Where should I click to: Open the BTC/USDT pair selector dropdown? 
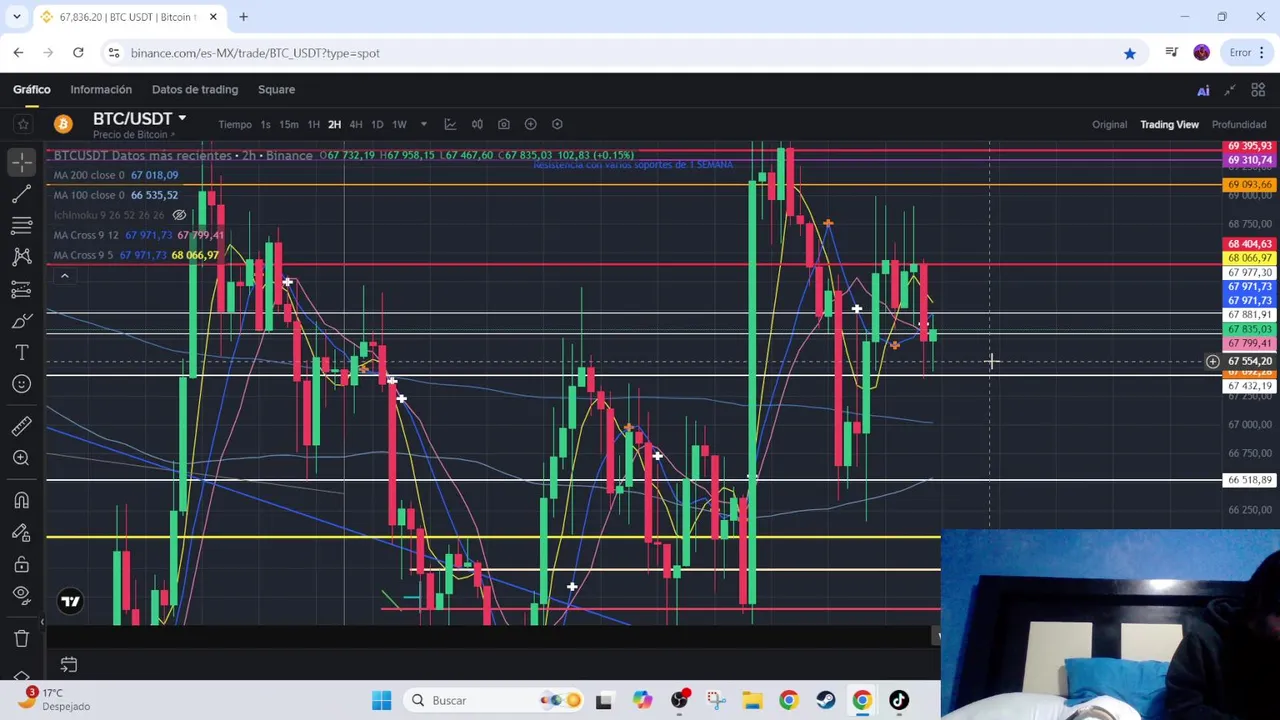(139, 118)
